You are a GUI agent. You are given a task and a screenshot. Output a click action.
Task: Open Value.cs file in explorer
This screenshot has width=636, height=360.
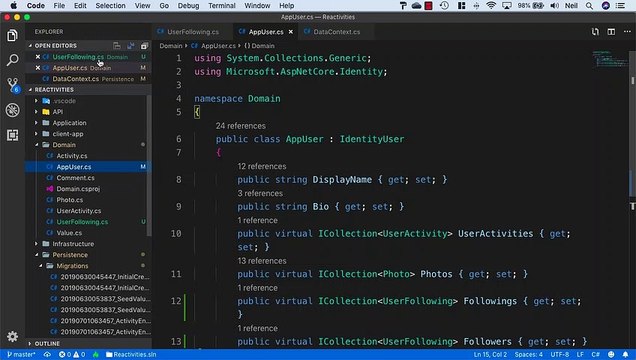pos(69,233)
